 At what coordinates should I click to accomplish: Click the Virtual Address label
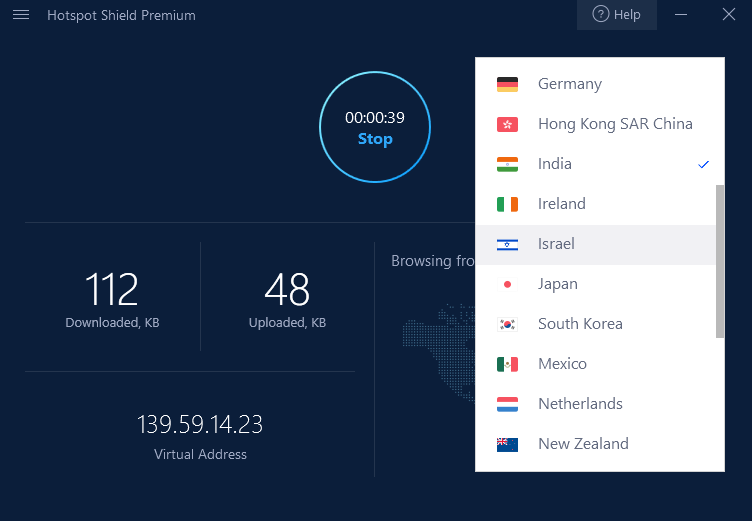[x=200, y=454]
